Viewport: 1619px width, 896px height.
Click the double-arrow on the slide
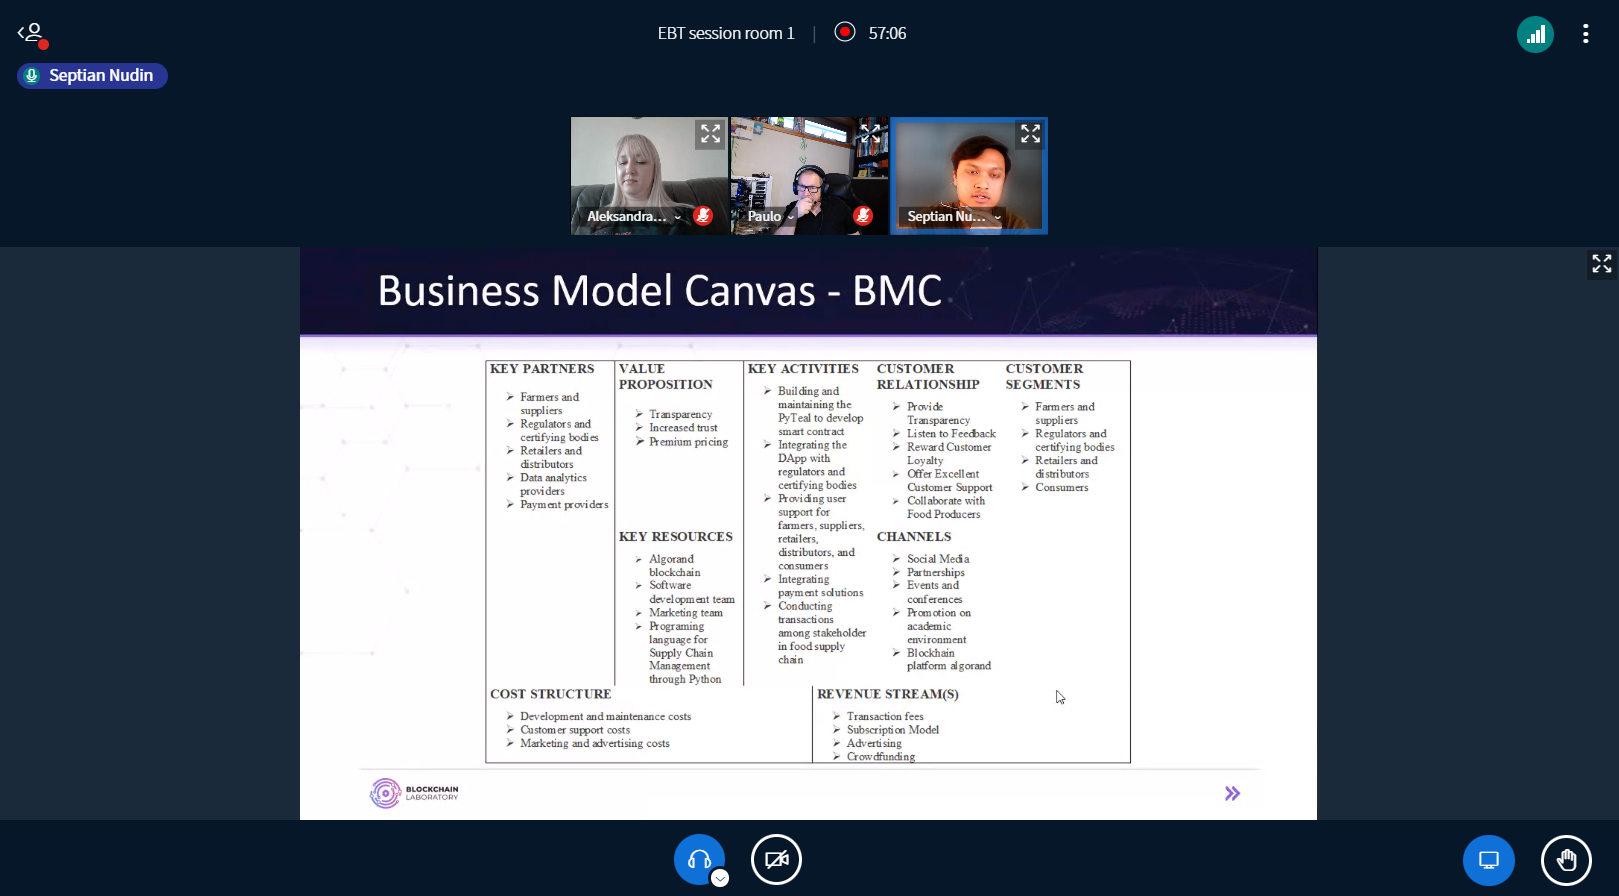(x=1232, y=793)
